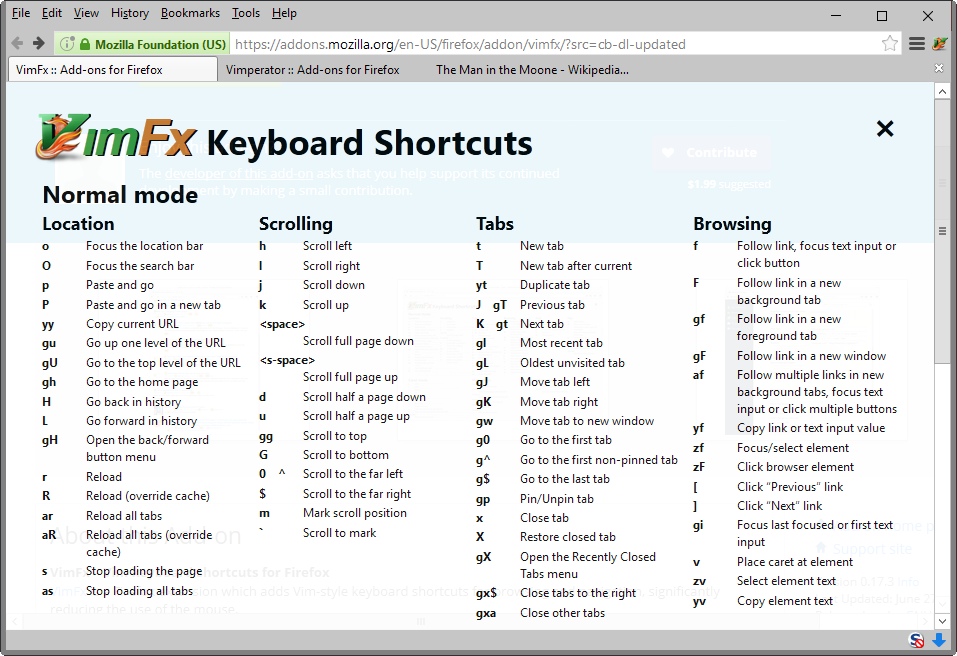Click 'New tab after current' text
957x656 pixels.
[x=576, y=266]
